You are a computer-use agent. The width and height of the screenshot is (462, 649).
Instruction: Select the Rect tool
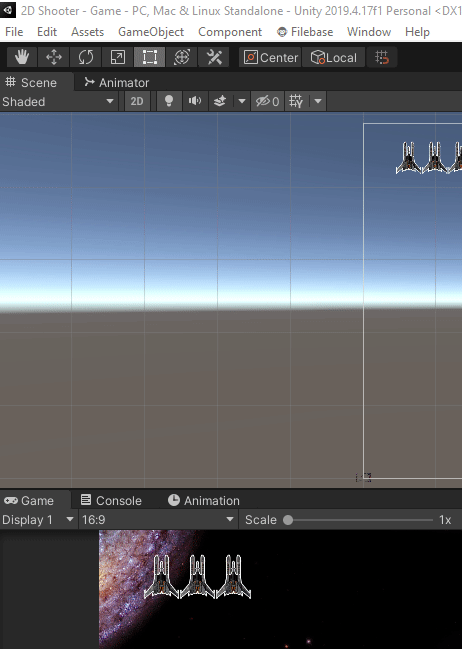(x=149, y=57)
